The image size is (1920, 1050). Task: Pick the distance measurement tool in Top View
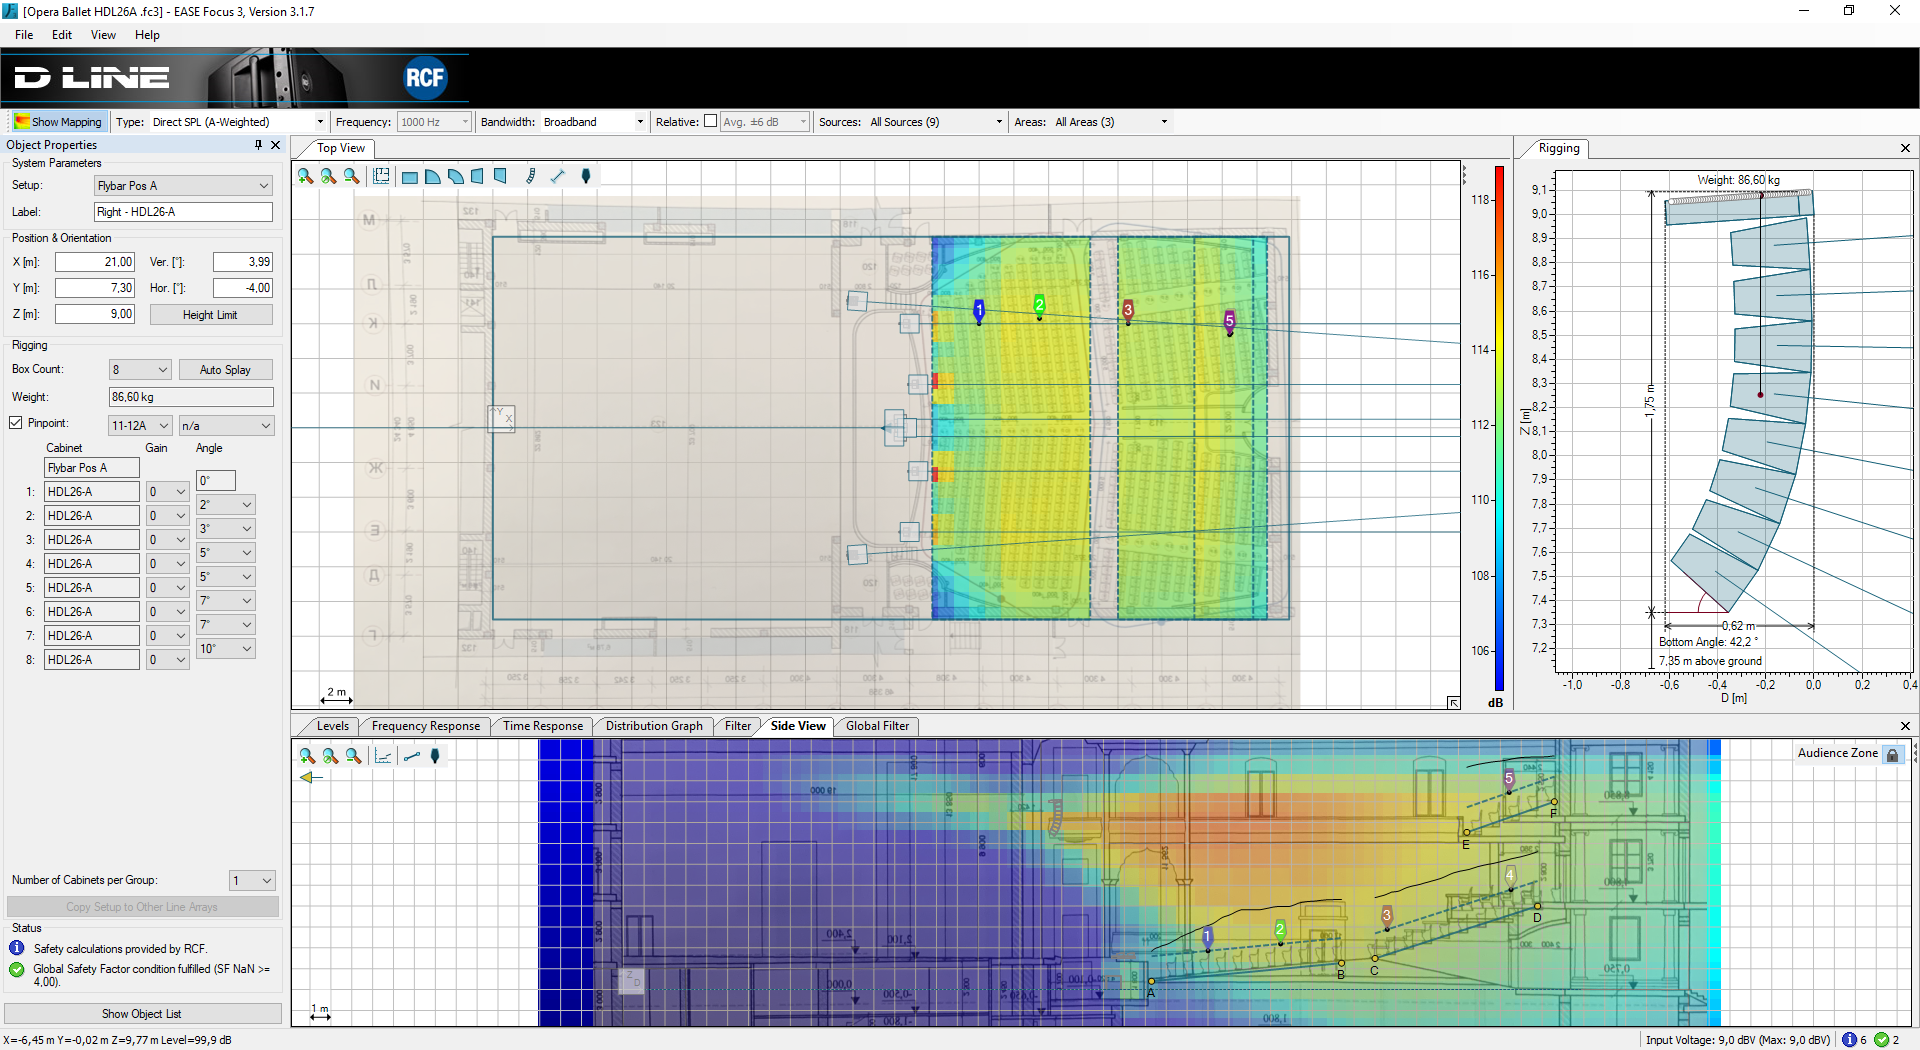(x=558, y=176)
